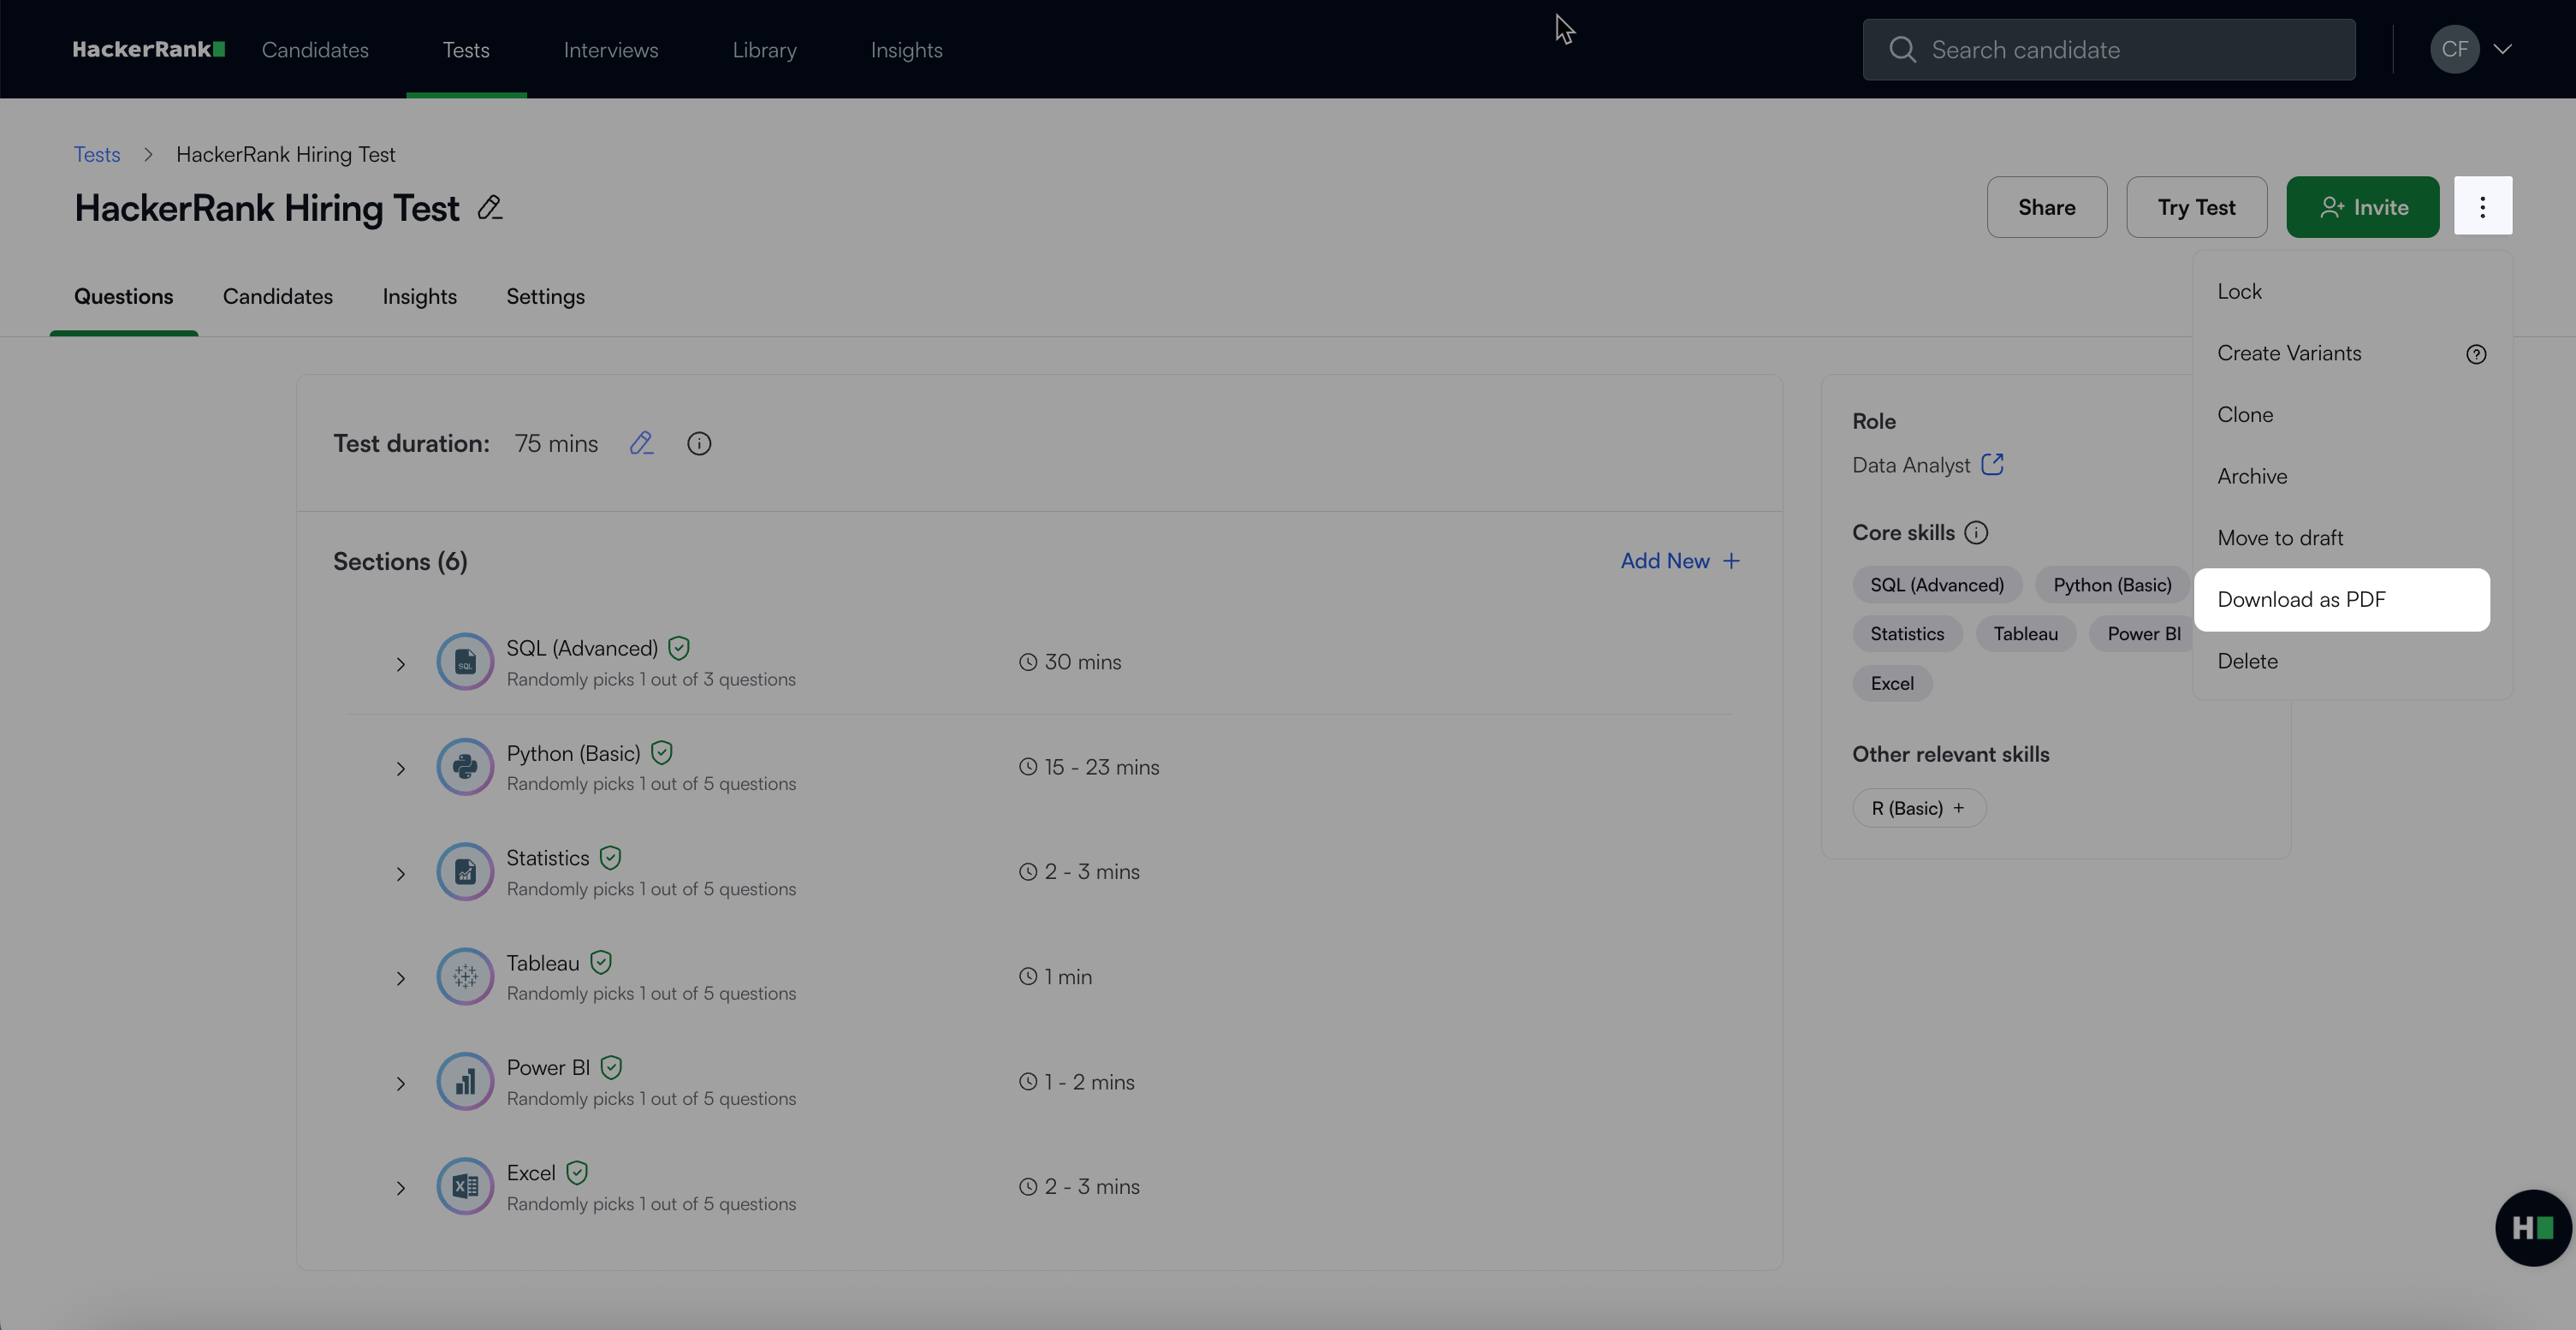Expand the Excel section chevron
This screenshot has width=2576, height=1330.
click(400, 1188)
